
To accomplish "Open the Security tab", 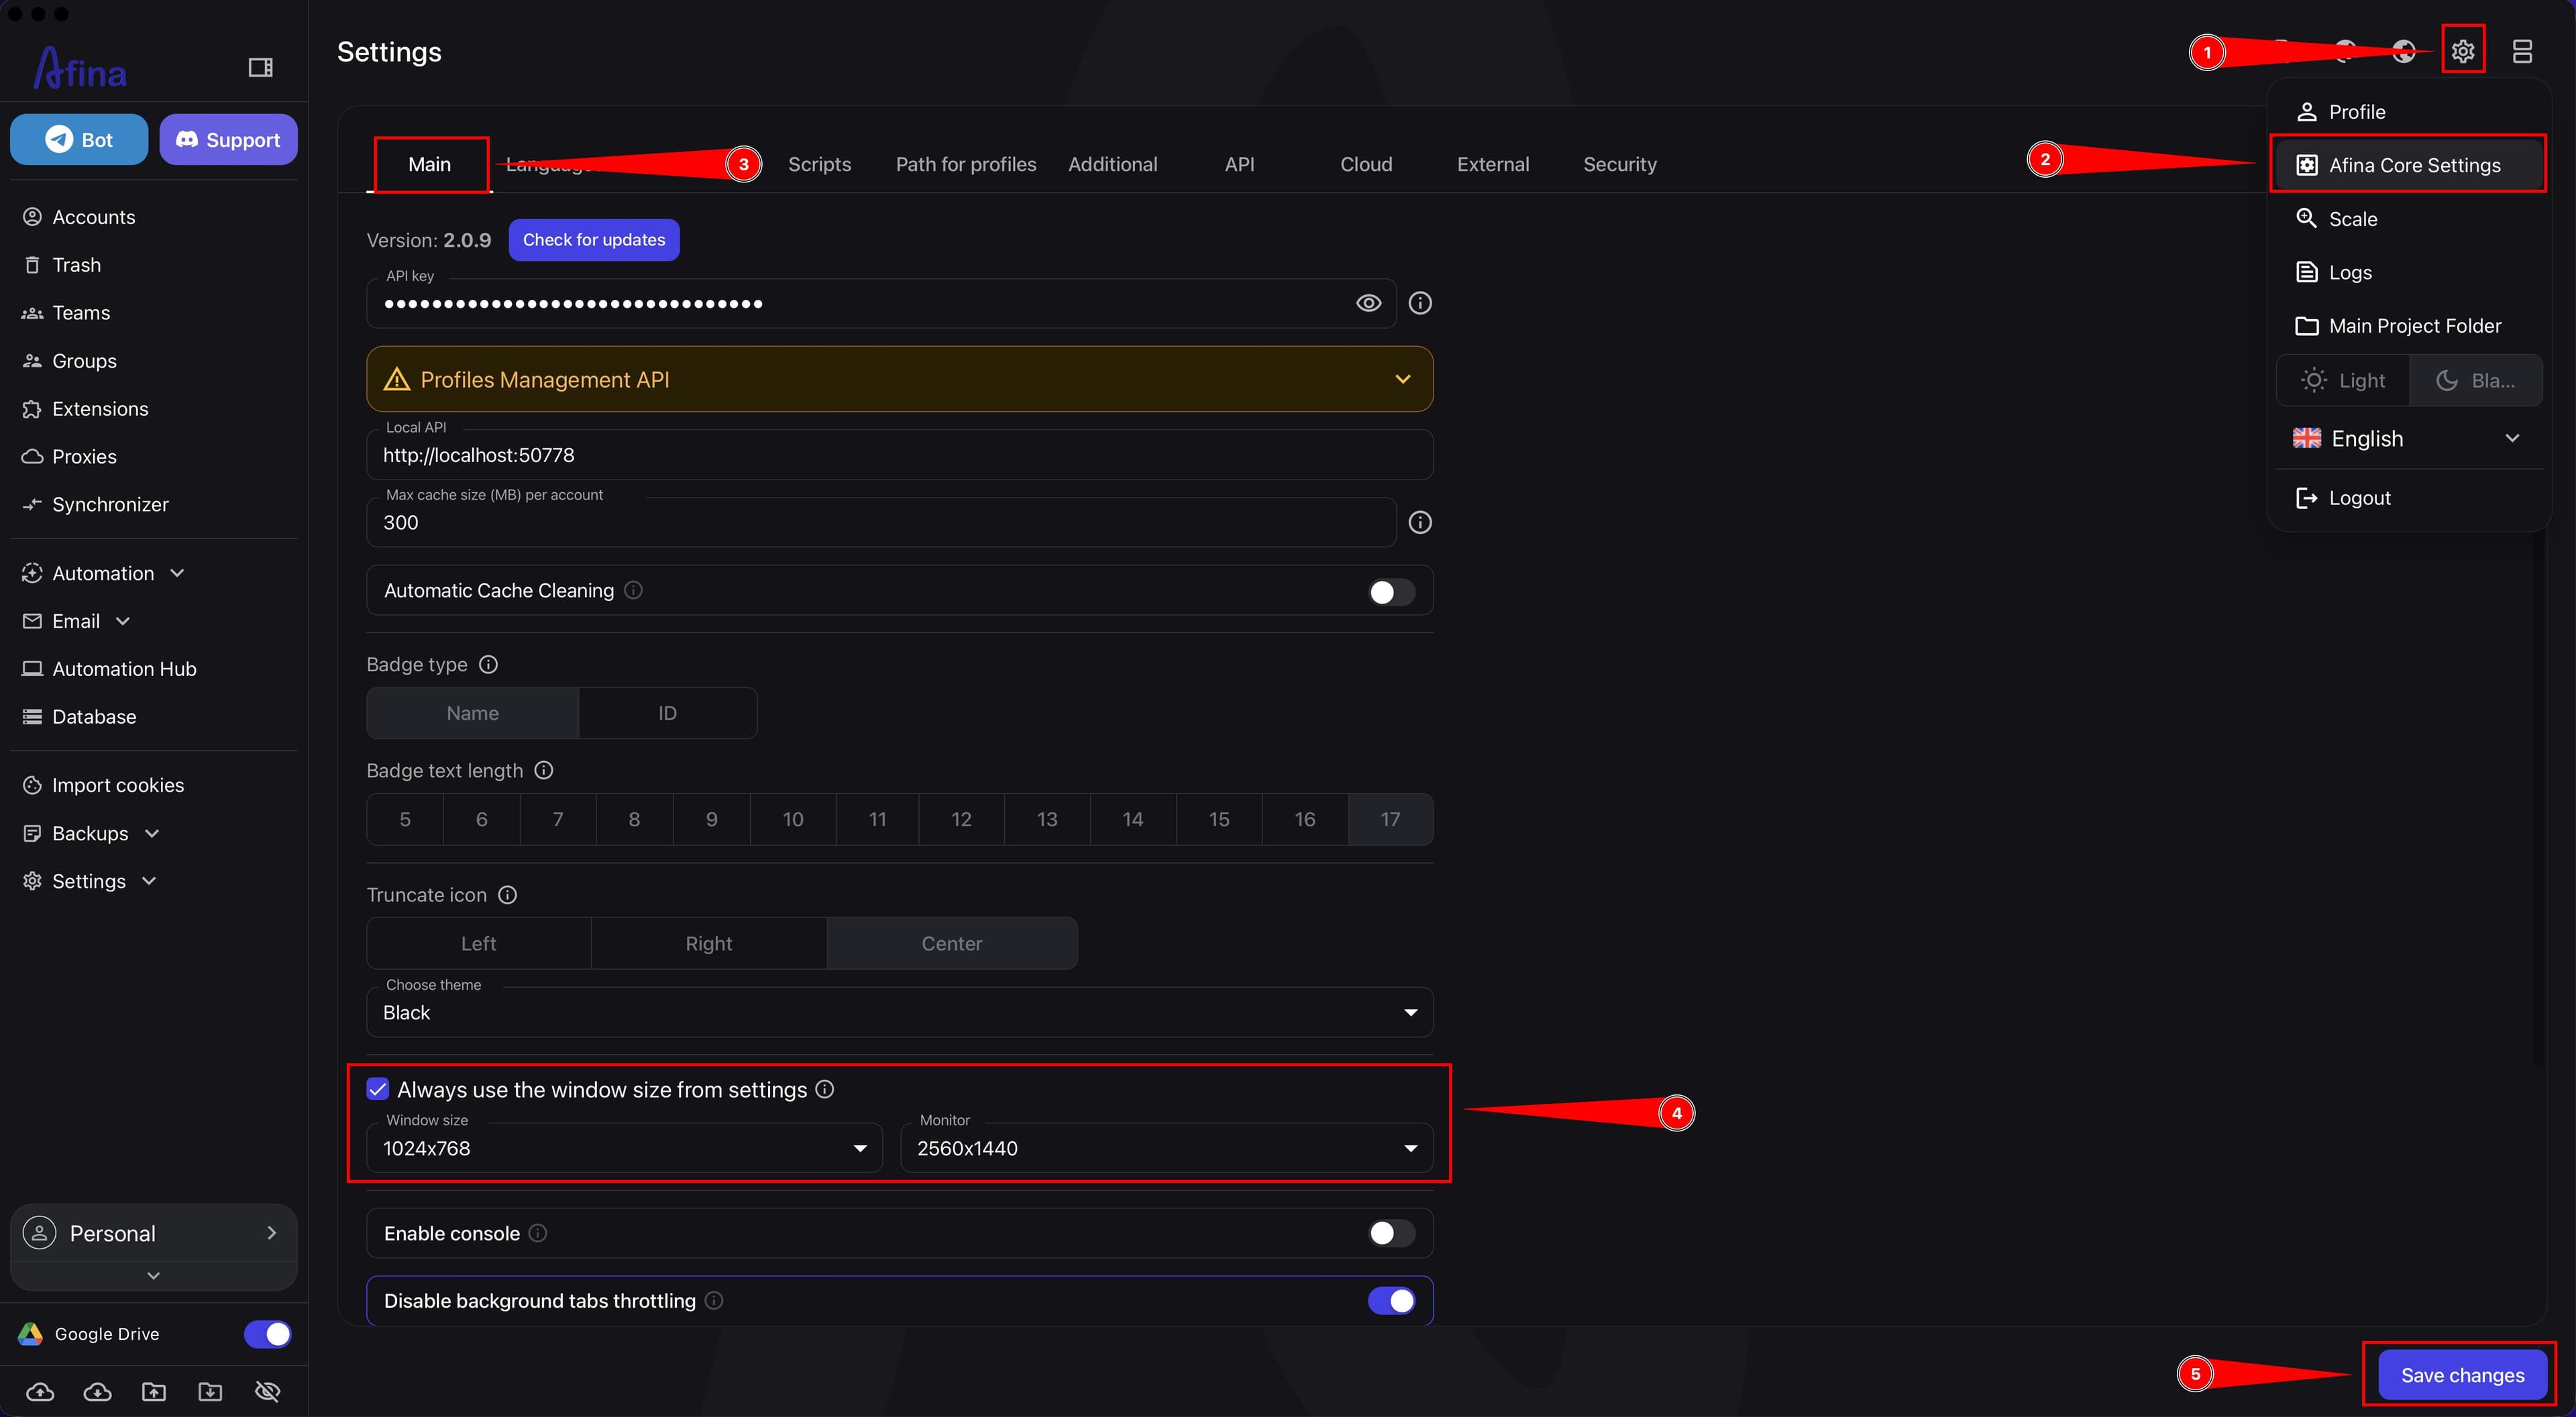I will pos(1620,164).
